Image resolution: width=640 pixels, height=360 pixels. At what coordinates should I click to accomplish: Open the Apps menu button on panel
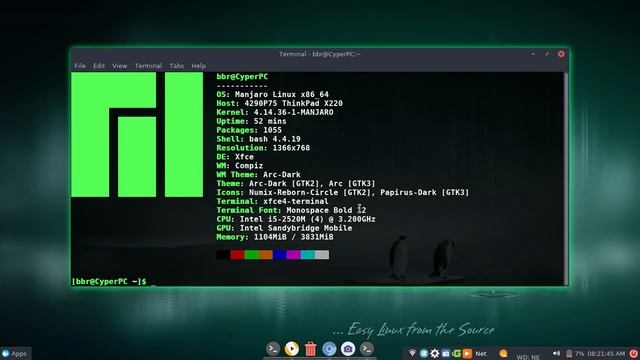[15, 353]
